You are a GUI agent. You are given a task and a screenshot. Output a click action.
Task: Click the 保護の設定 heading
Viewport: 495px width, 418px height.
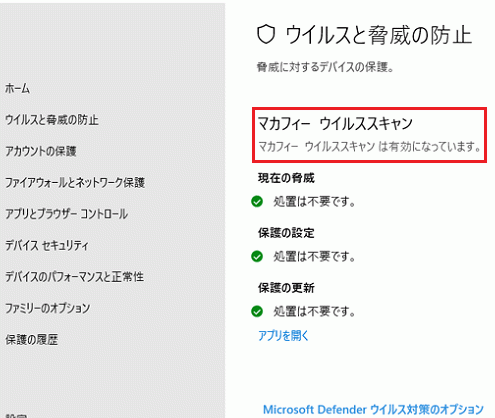point(286,233)
